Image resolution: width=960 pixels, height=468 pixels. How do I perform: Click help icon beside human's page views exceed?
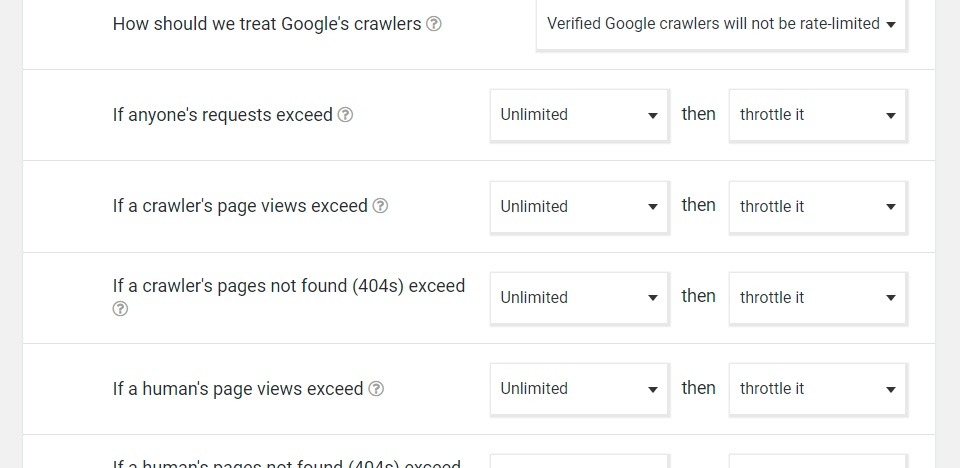(x=376, y=389)
